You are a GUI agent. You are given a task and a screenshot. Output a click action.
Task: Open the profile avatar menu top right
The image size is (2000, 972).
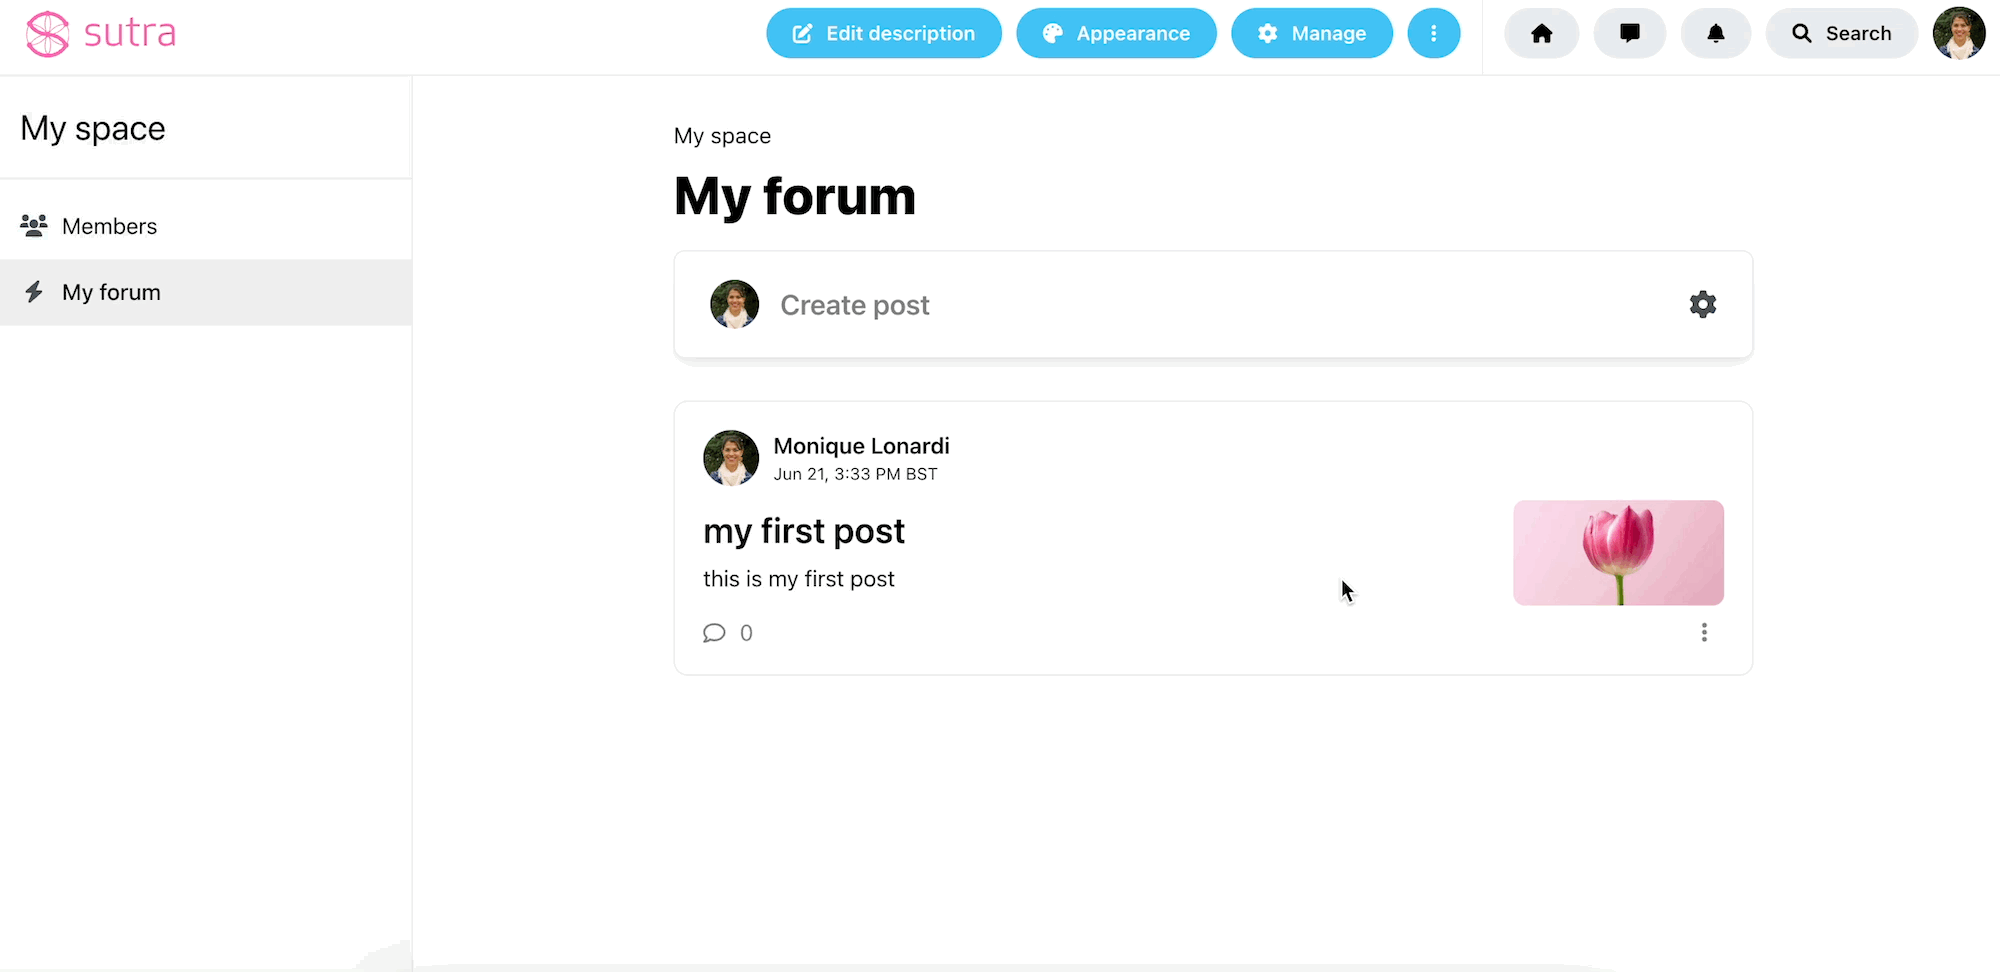coord(1958,34)
